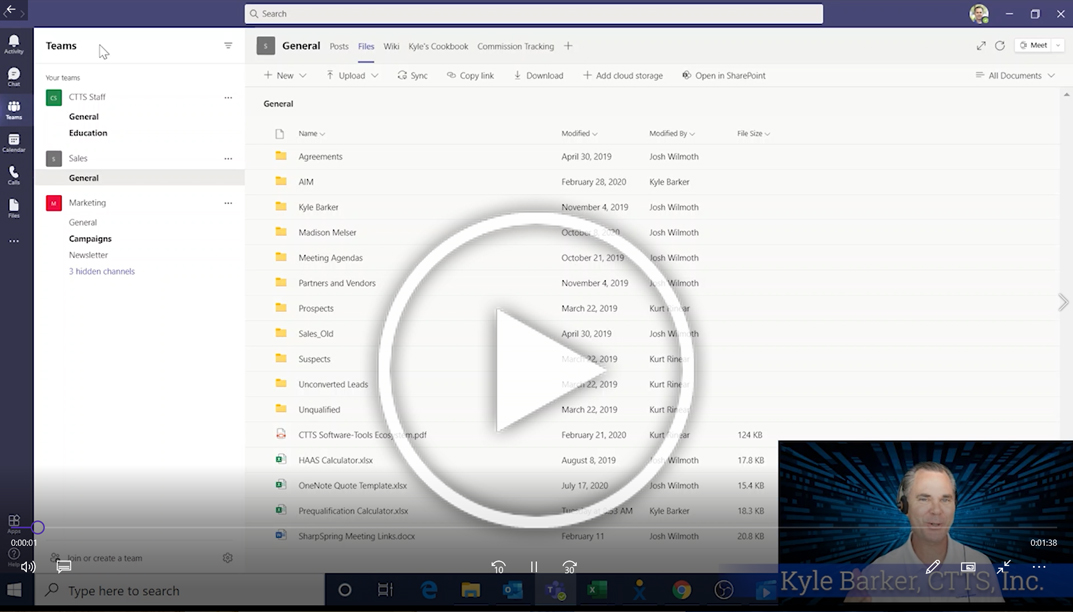1073x612 pixels.
Task: Click the picture-in-picture icon on video
Action: tap(968, 567)
